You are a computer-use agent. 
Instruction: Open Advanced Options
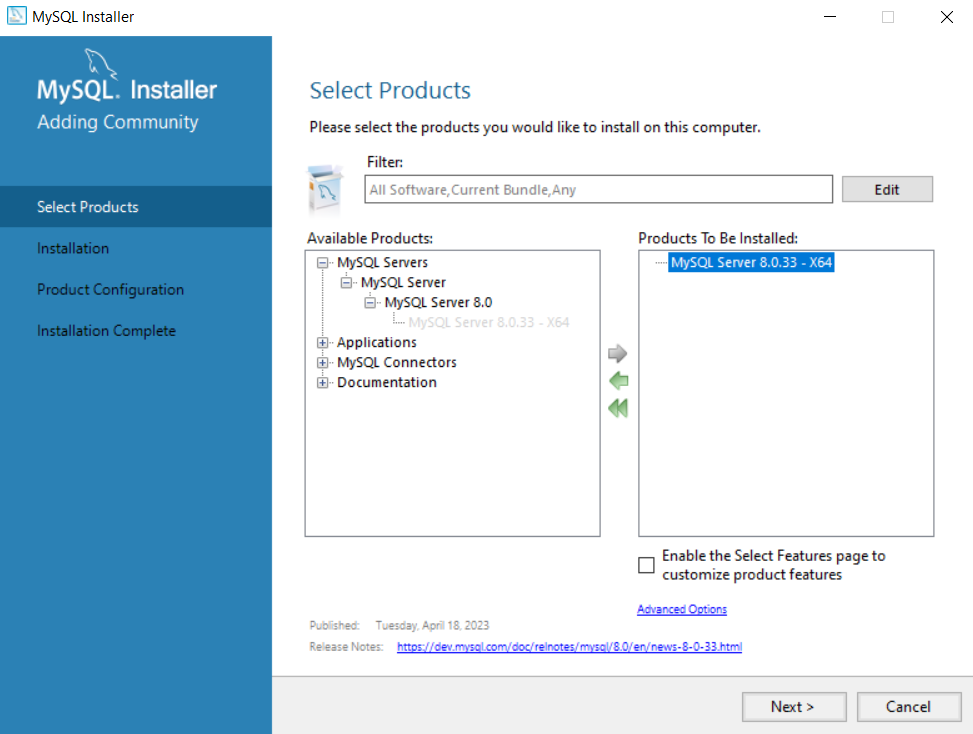coord(681,609)
